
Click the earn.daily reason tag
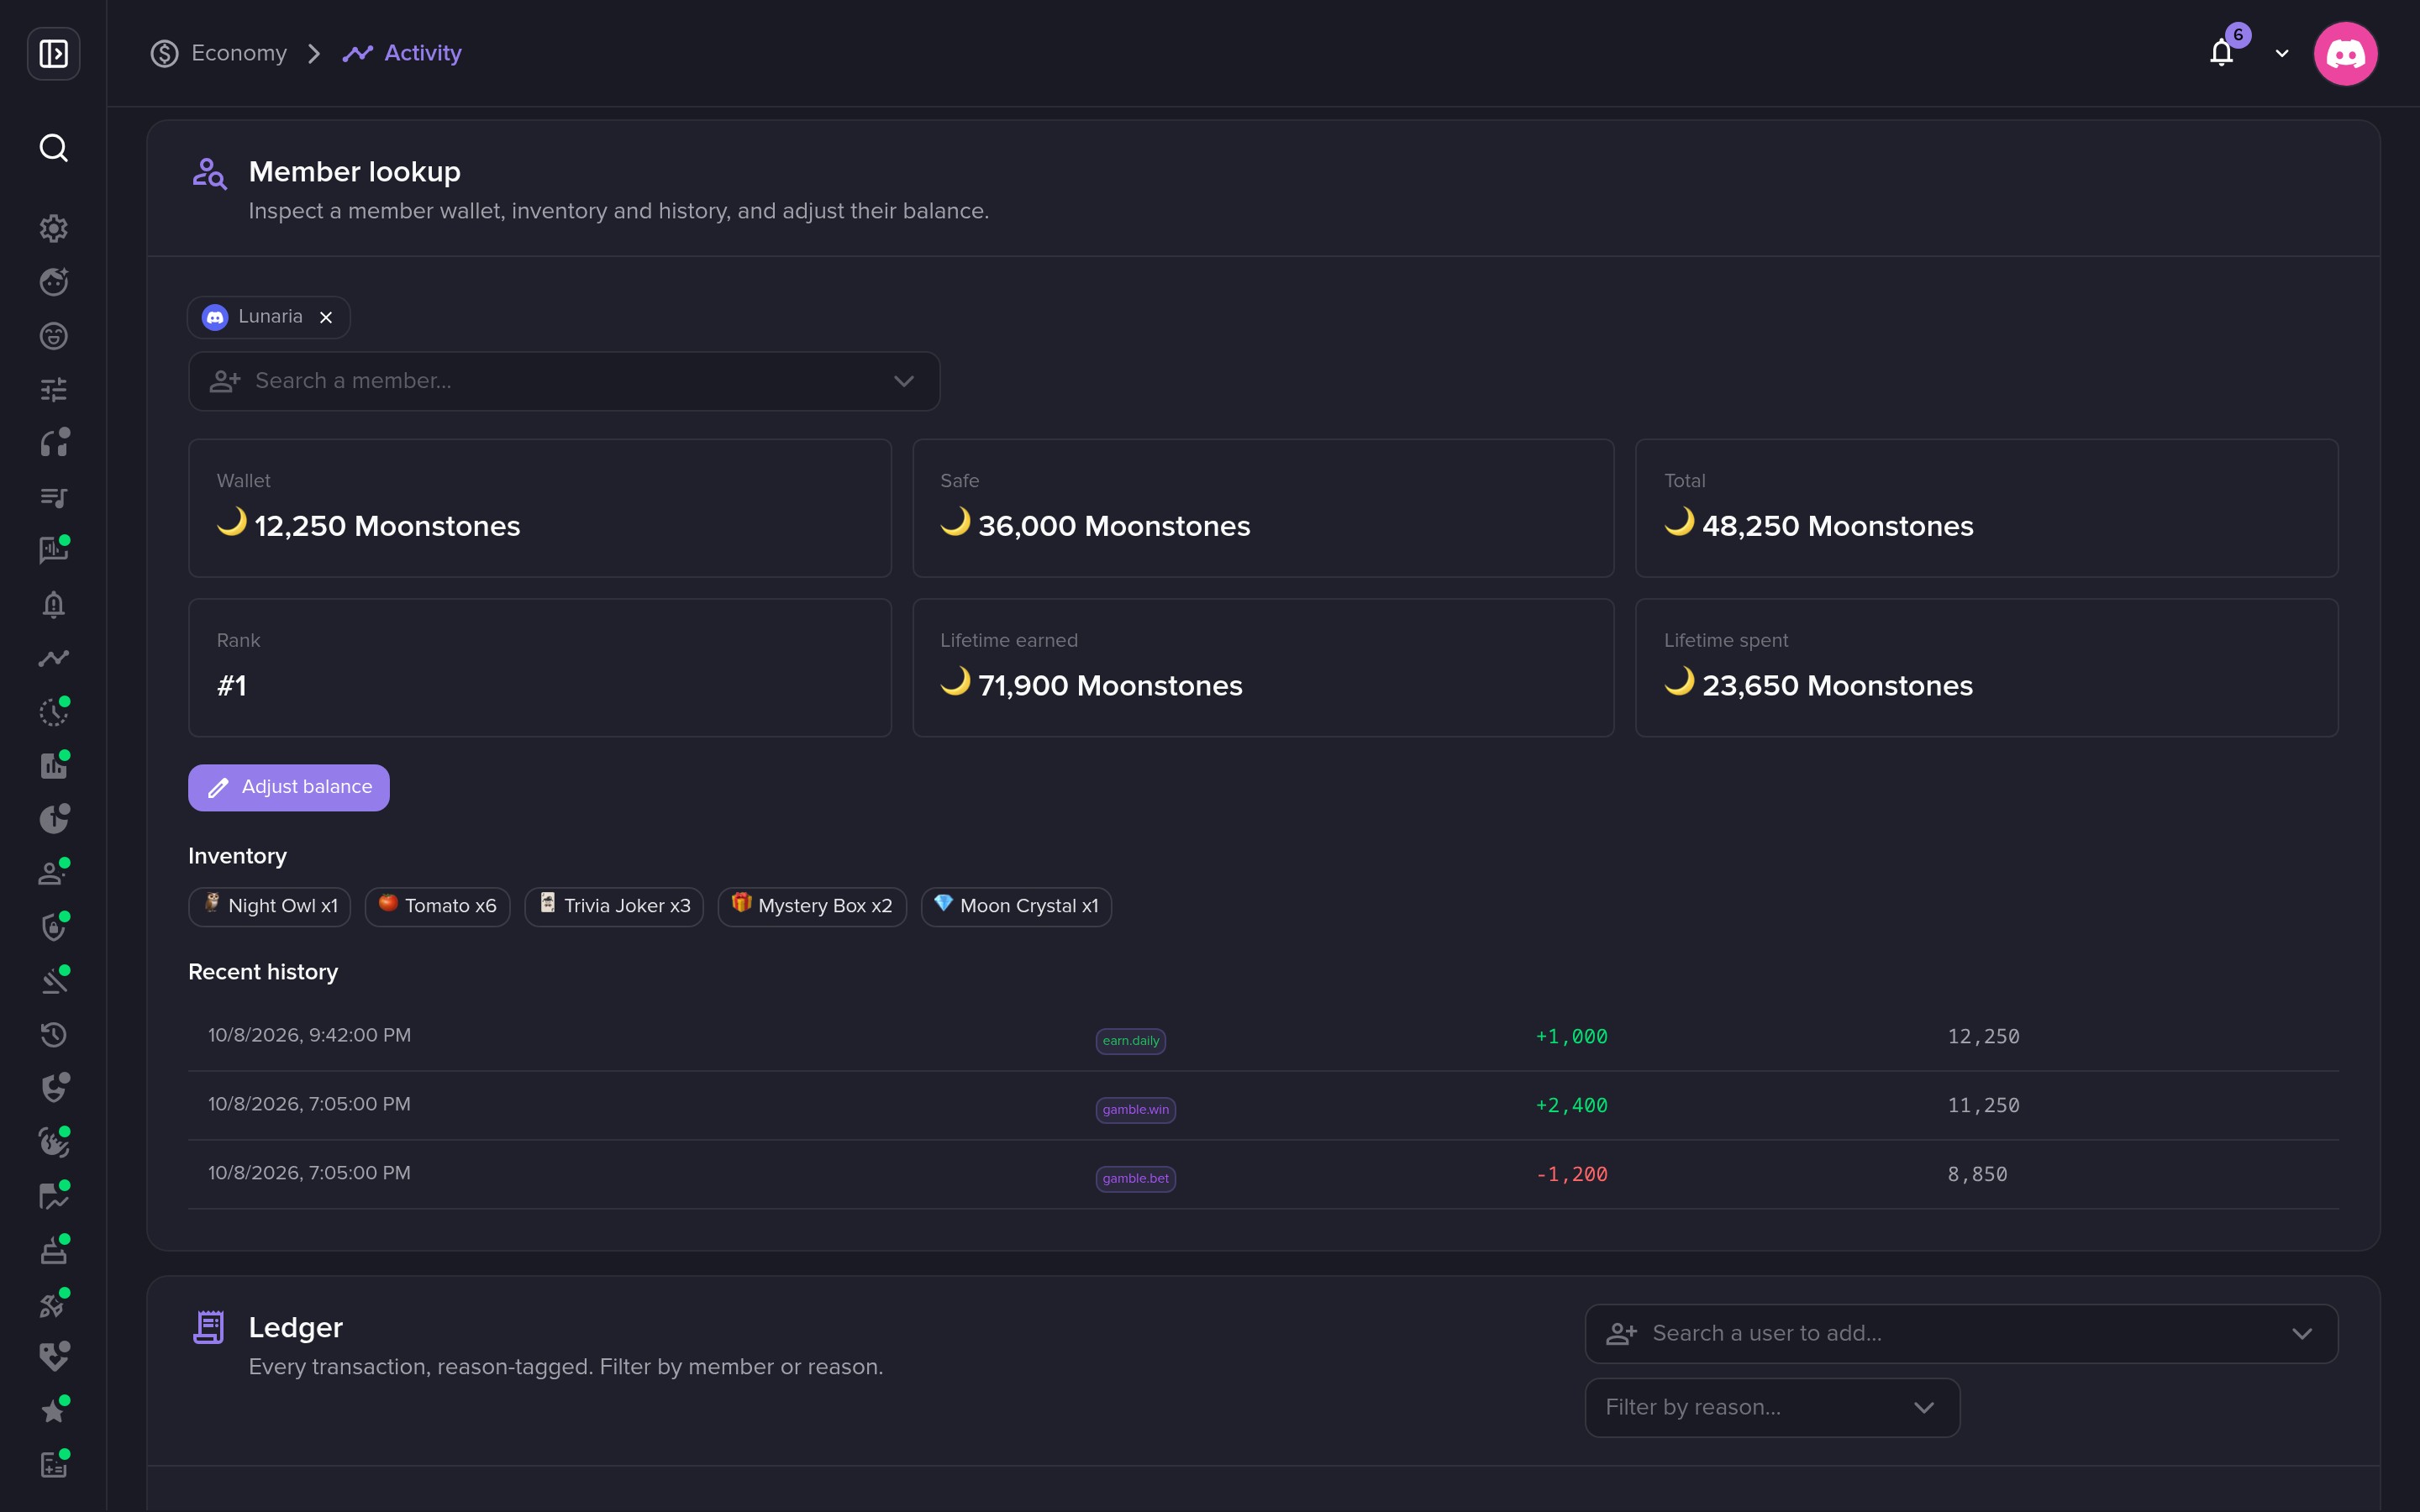click(x=1131, y=1041)
